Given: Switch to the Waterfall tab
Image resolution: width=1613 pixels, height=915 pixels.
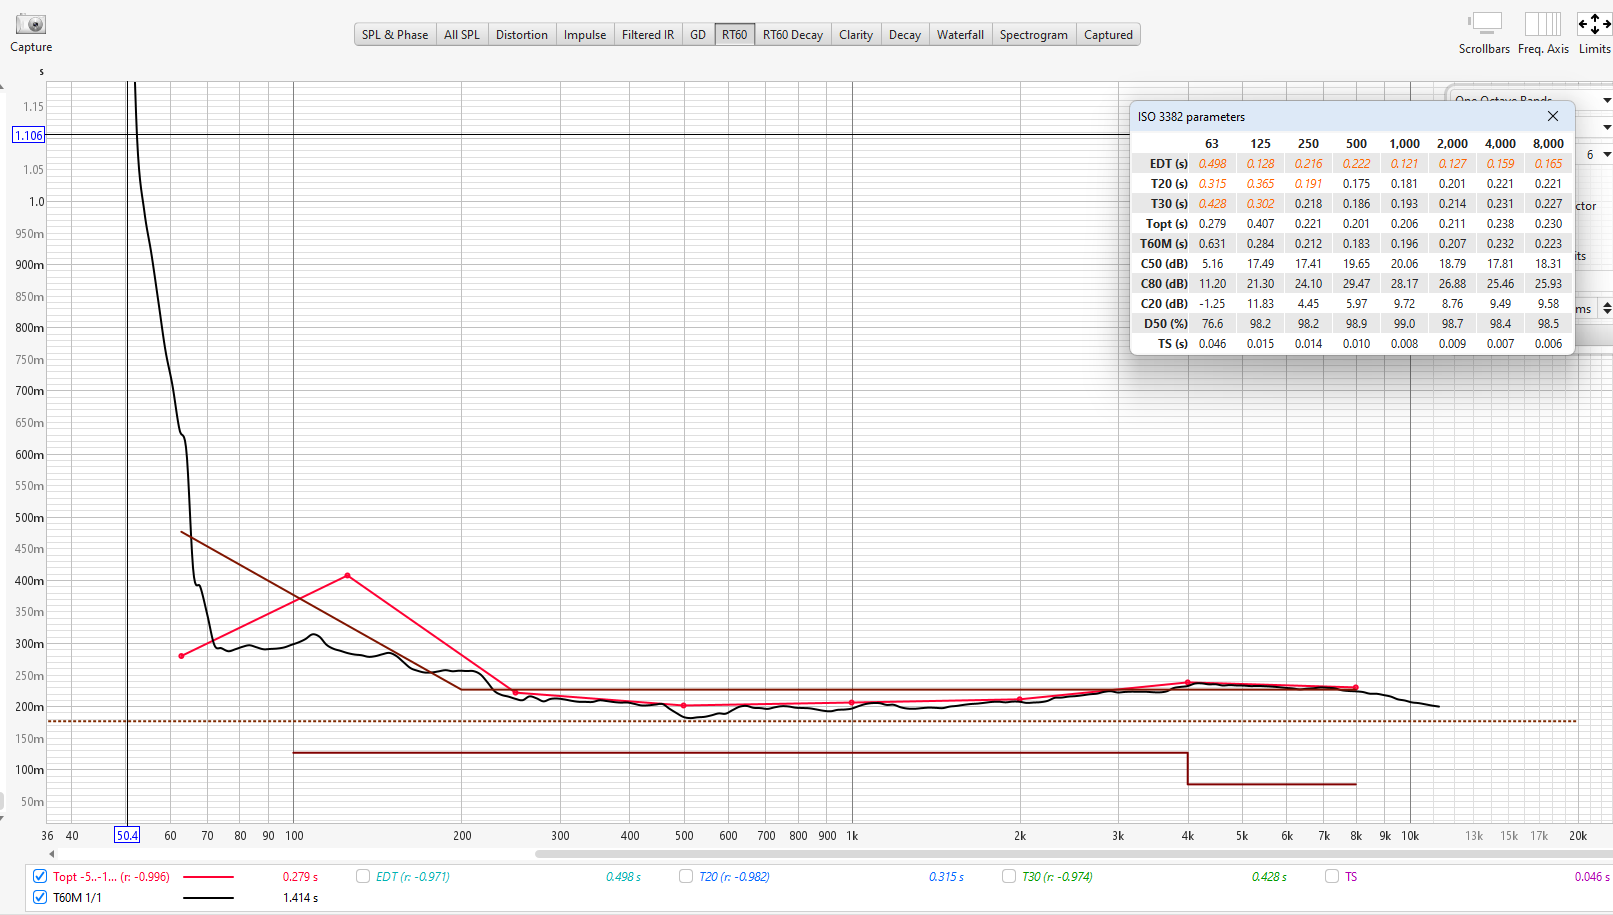Looking at the screenshot, I should point(960,35).
